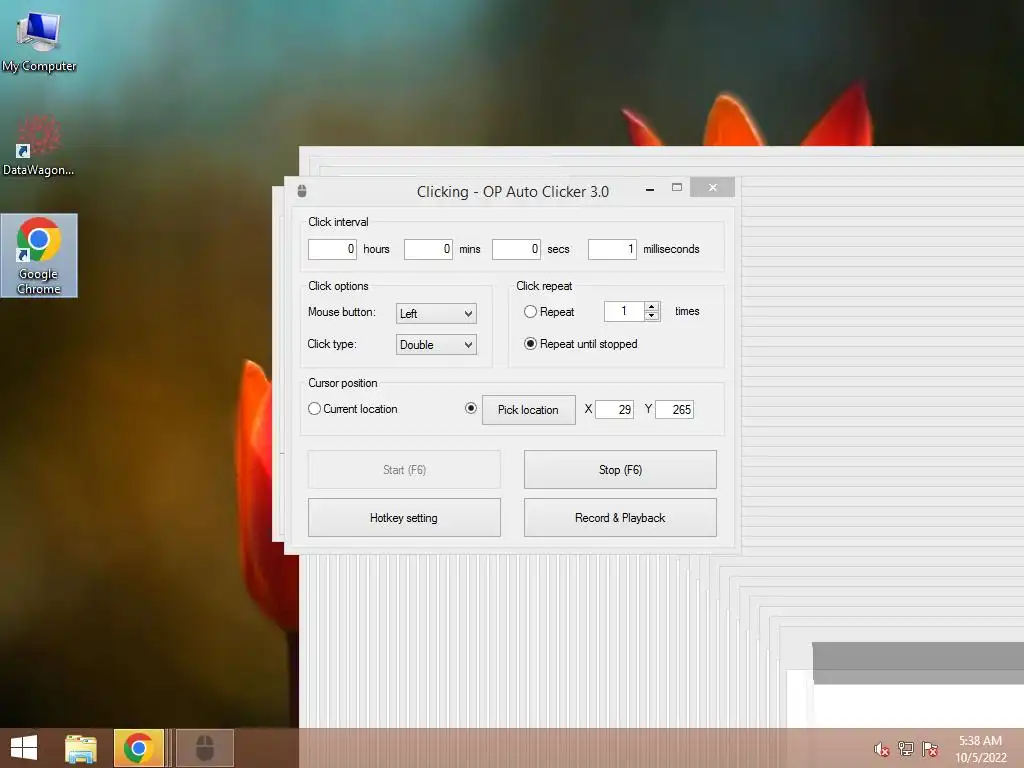Open File Explorer from the taskbar
Screen dimensions: 1024x768
pyautogui.click(x=81, y=748)
